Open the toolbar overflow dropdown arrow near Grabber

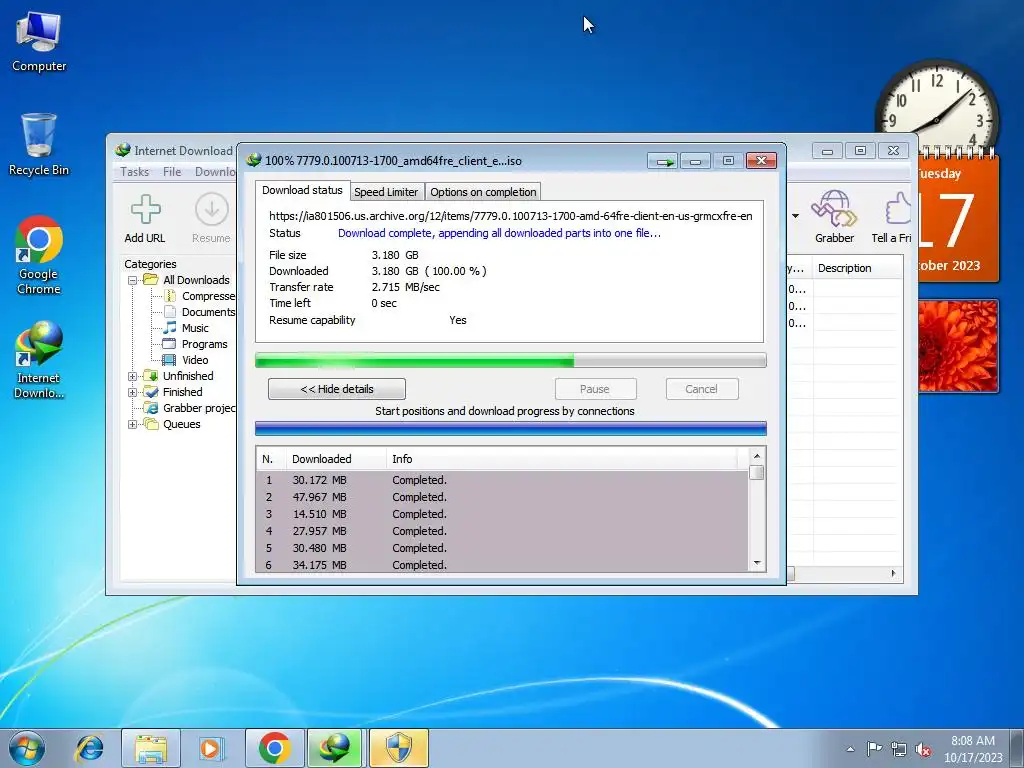pos(795,216)
